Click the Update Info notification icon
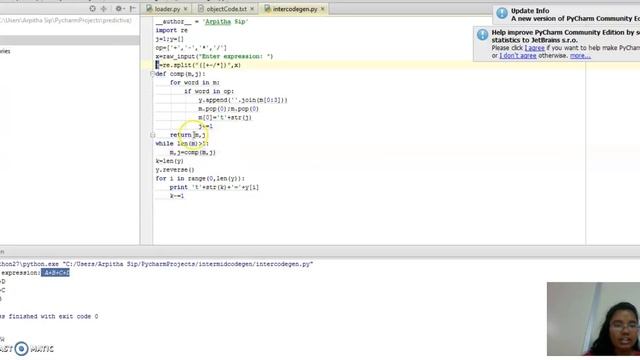This screenshot has height=360, width=640. tap(502, 14)
